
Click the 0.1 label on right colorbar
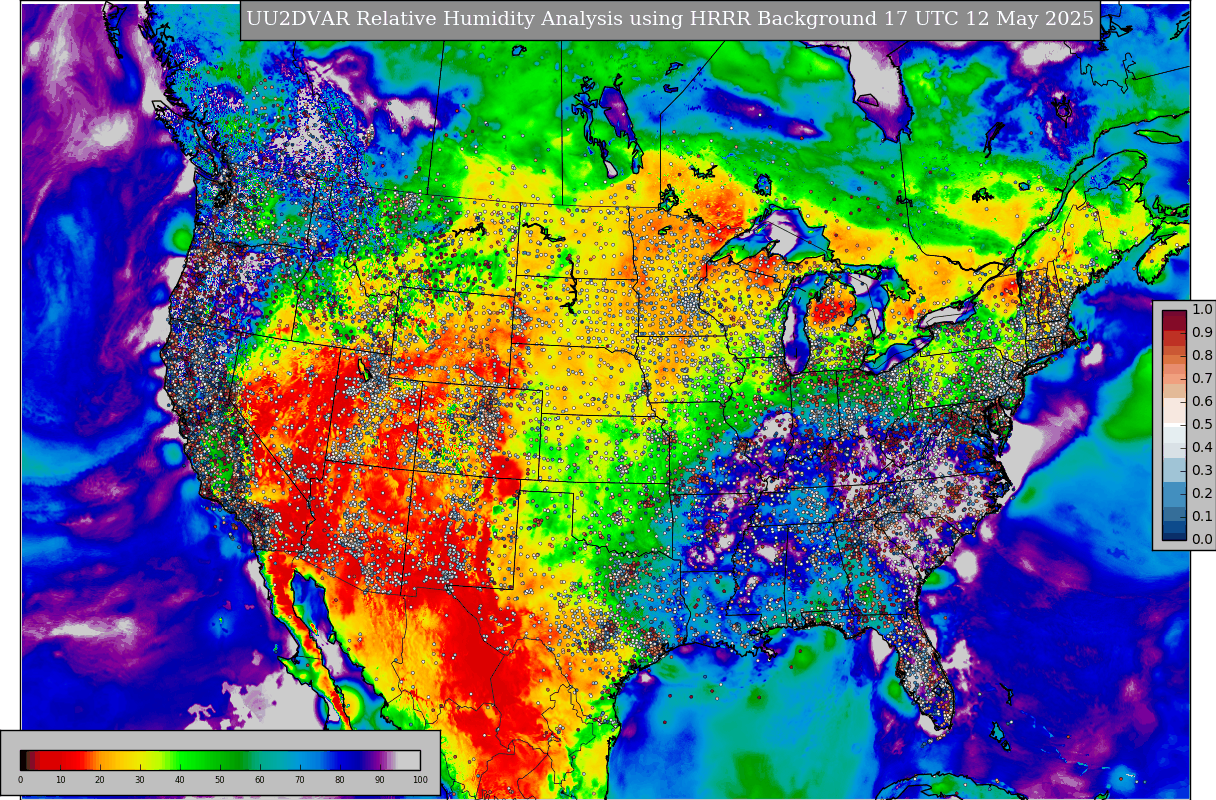[x=1202, y=517]
